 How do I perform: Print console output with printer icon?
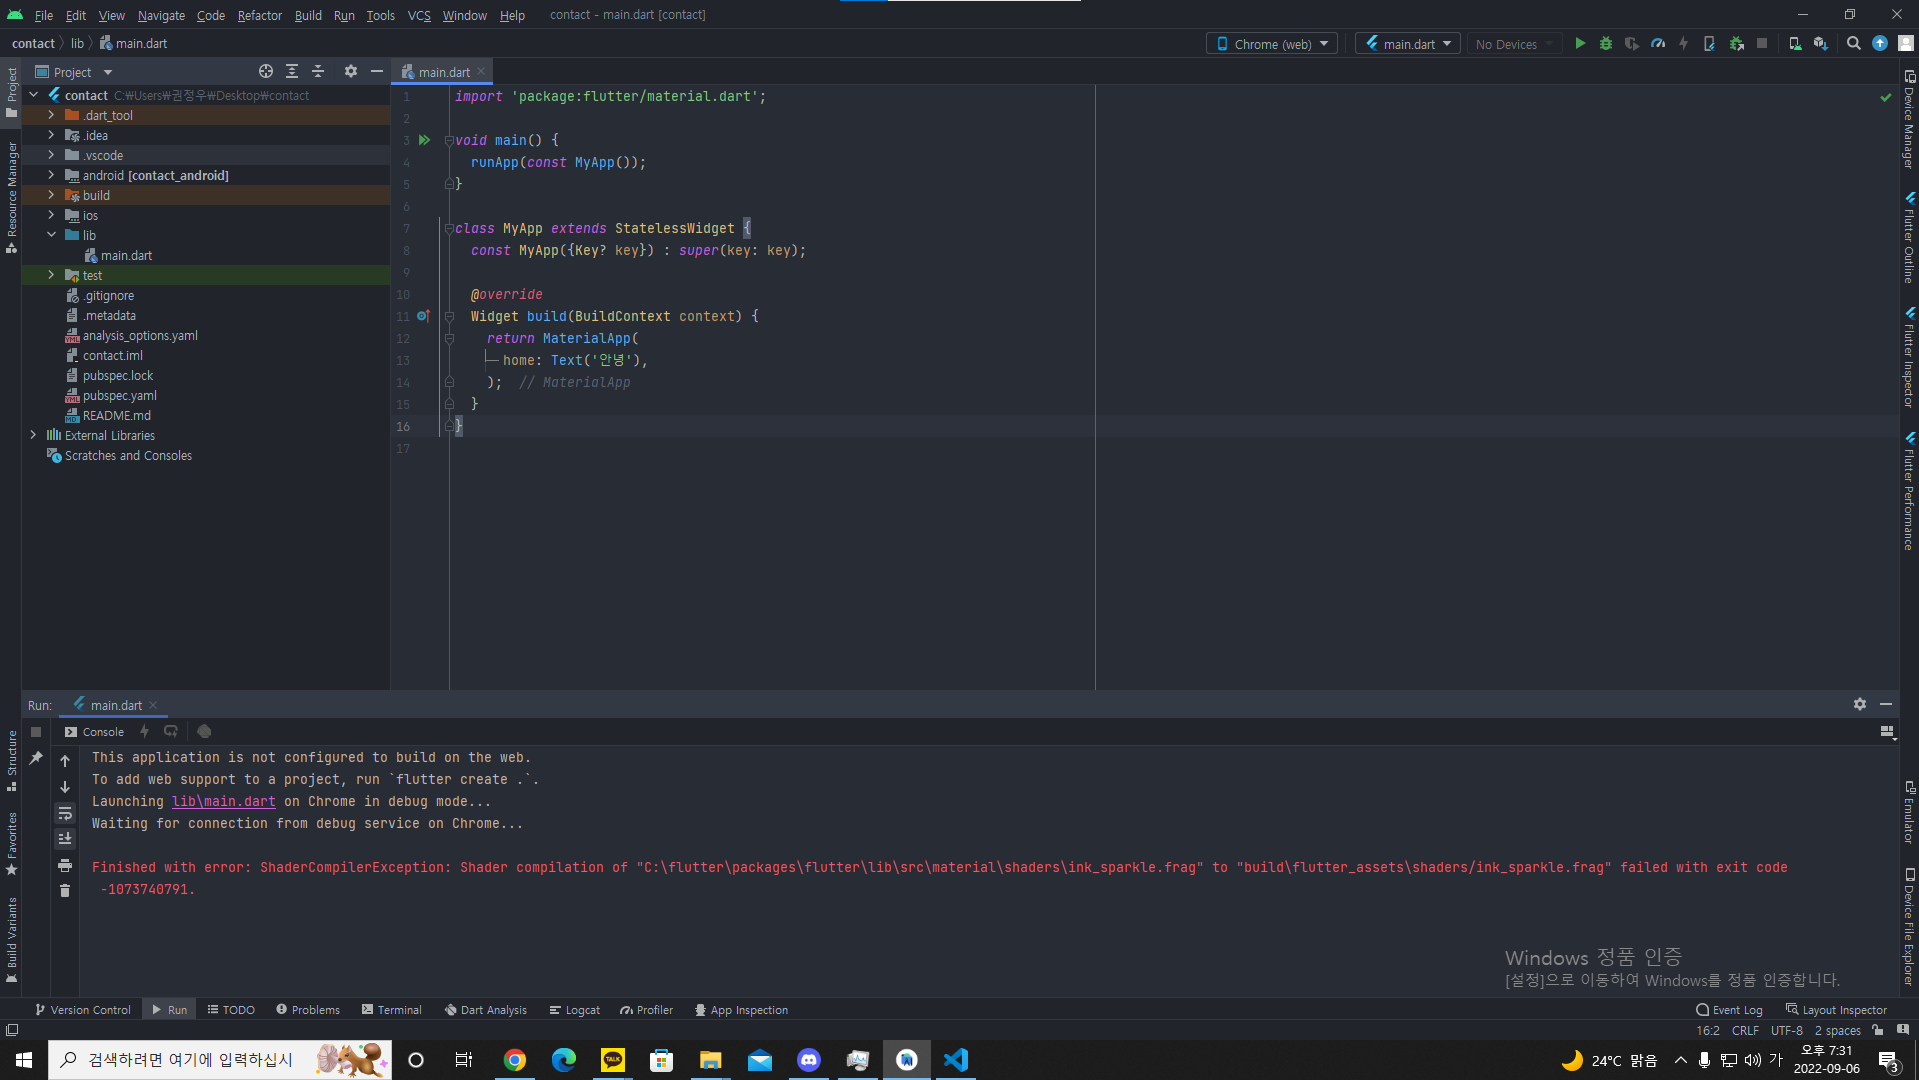(x=65, y=865)
